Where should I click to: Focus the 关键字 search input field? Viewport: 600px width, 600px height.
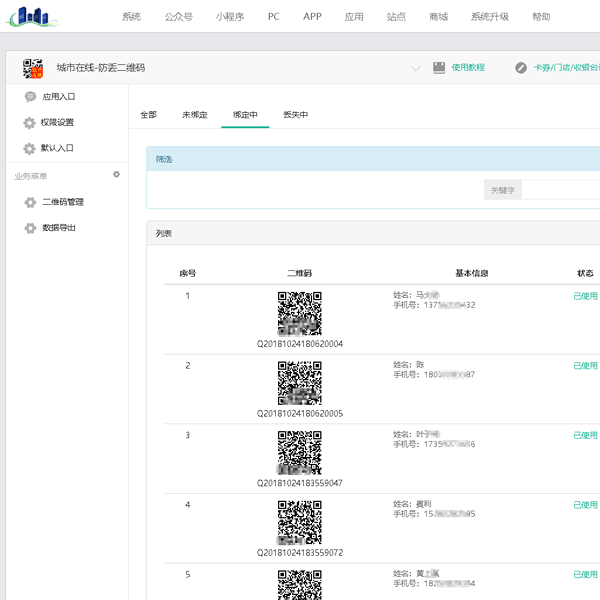pos(561,190)
